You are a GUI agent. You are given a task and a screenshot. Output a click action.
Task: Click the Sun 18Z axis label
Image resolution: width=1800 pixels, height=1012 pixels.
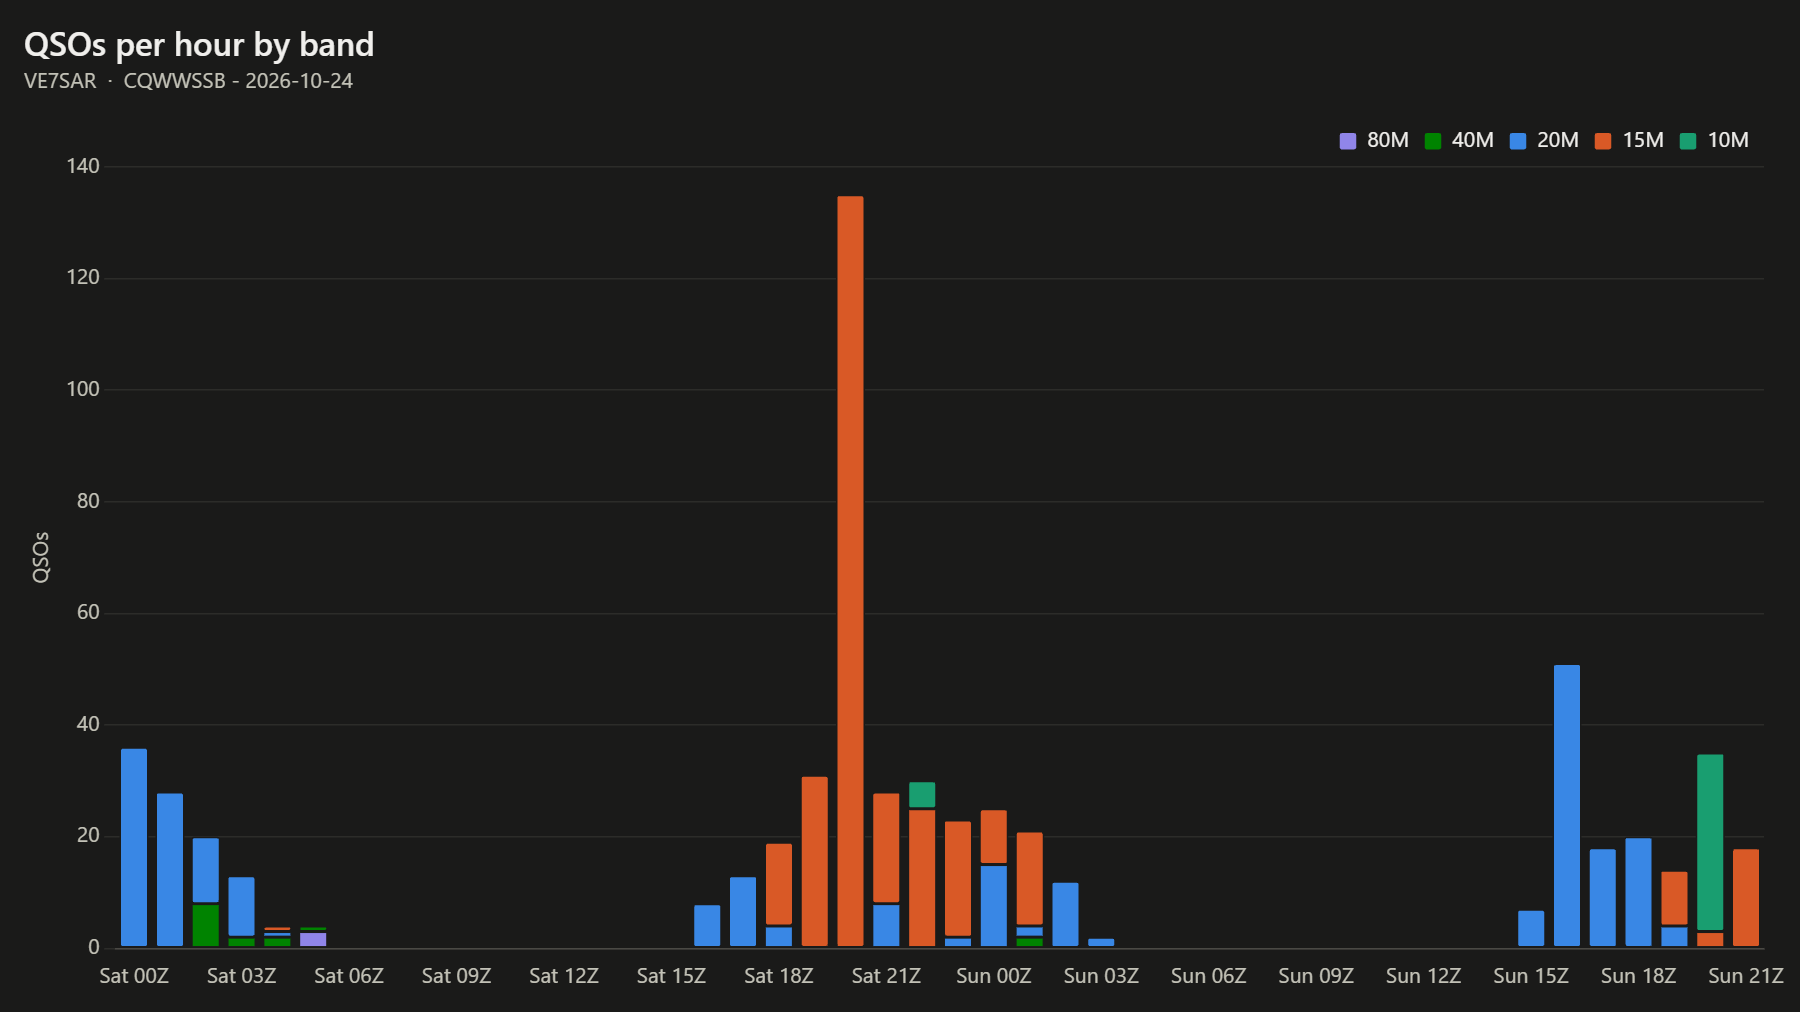click(1638, 976)
